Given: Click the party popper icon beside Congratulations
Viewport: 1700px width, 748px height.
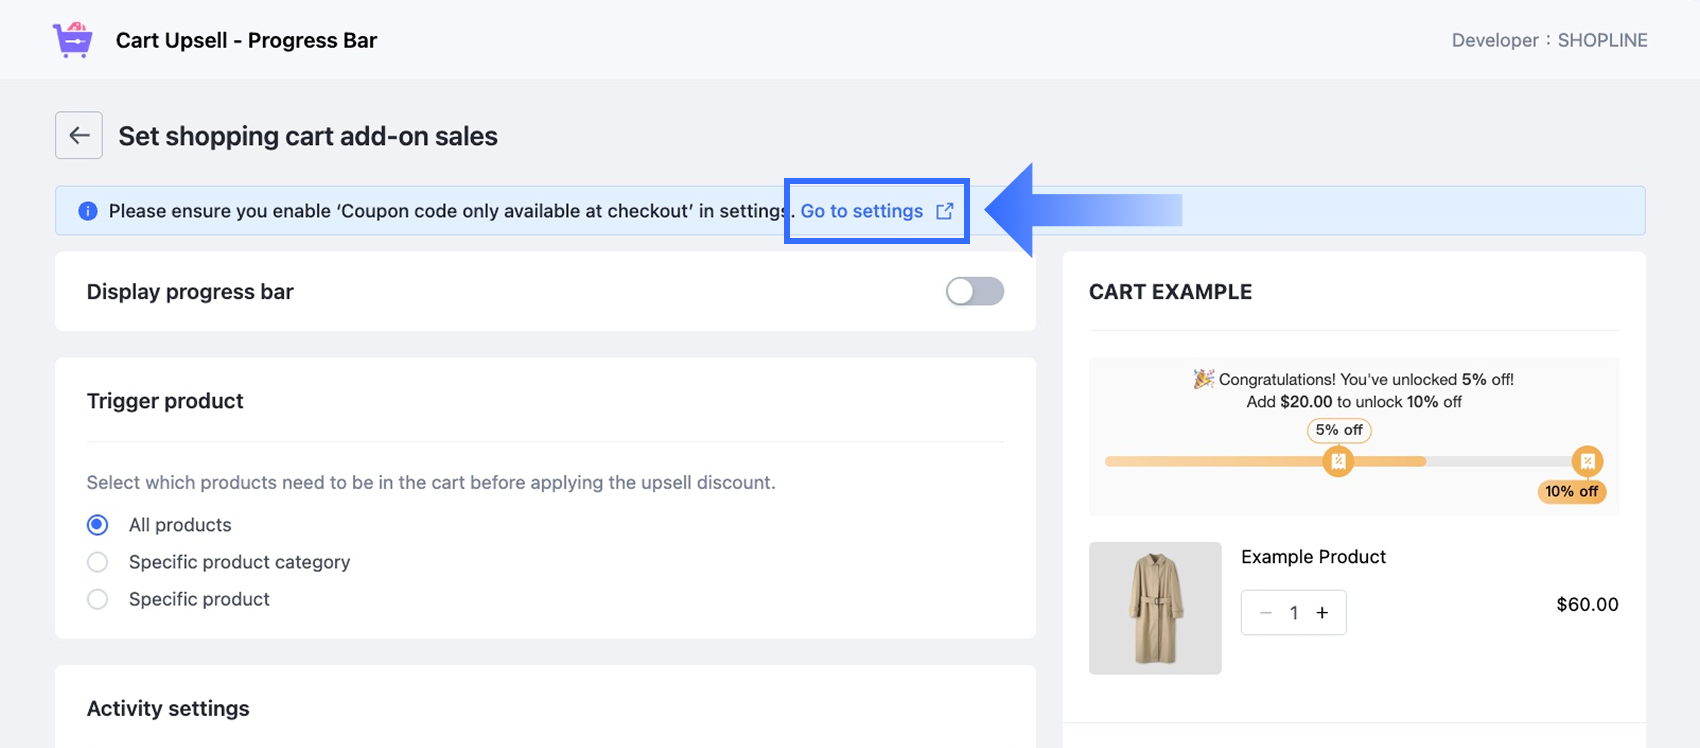Looking at the screenshot, I should [x=1203, y=379].
